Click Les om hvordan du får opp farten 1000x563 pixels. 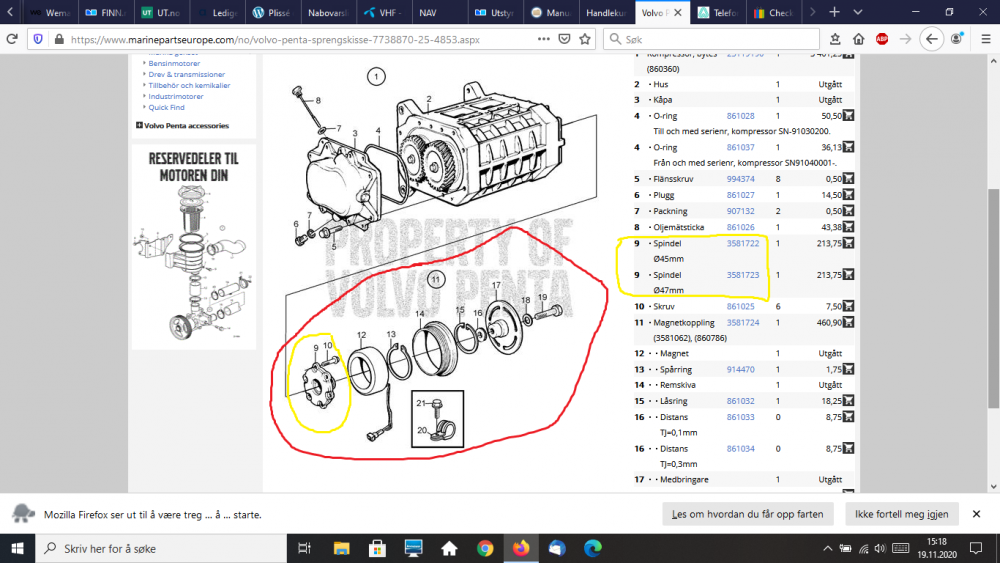[x=747, y=514]
